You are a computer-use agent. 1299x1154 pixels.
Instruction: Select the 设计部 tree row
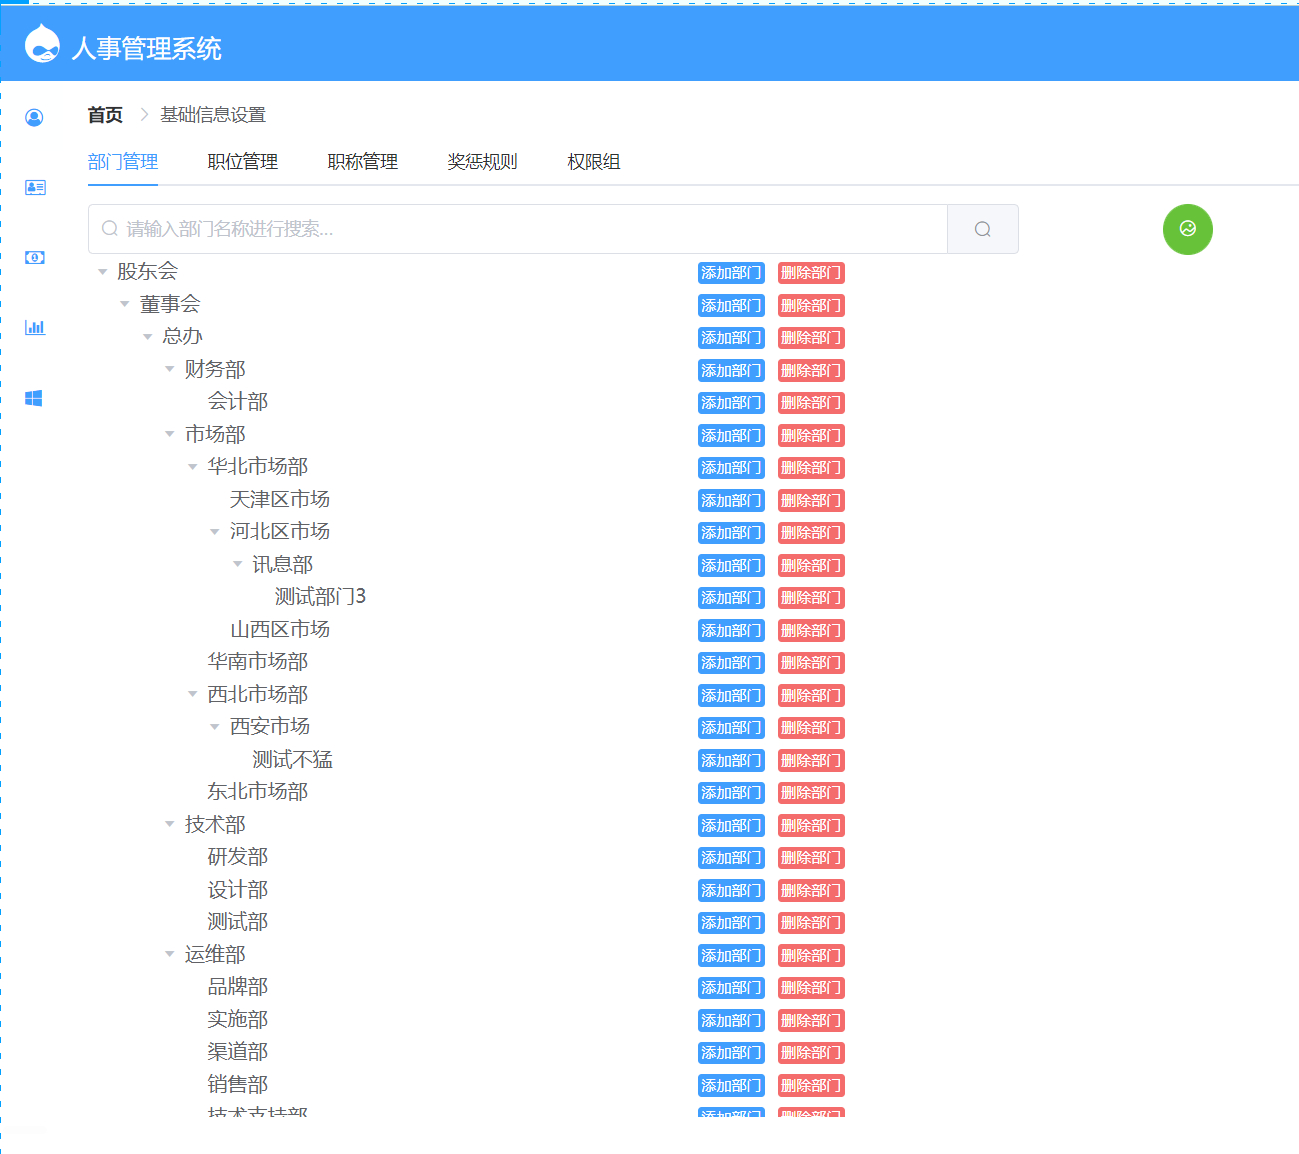pos(238,889)
